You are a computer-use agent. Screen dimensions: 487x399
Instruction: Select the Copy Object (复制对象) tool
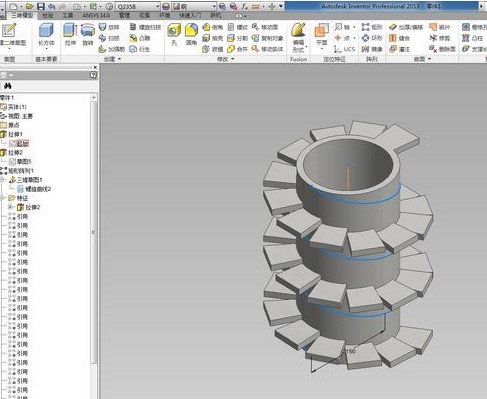tap(268, 38)
